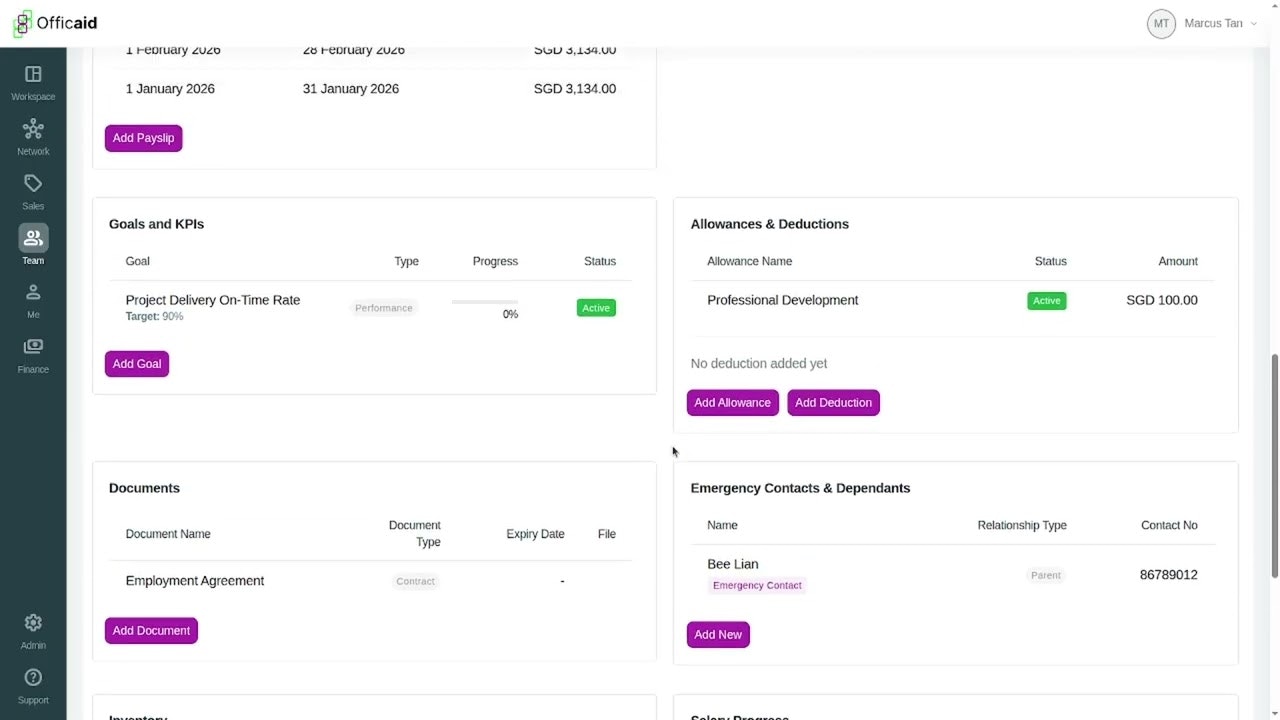Open the Me profile icon
The height and width of the screenshot is (720, 1280).
pos(33,293)
